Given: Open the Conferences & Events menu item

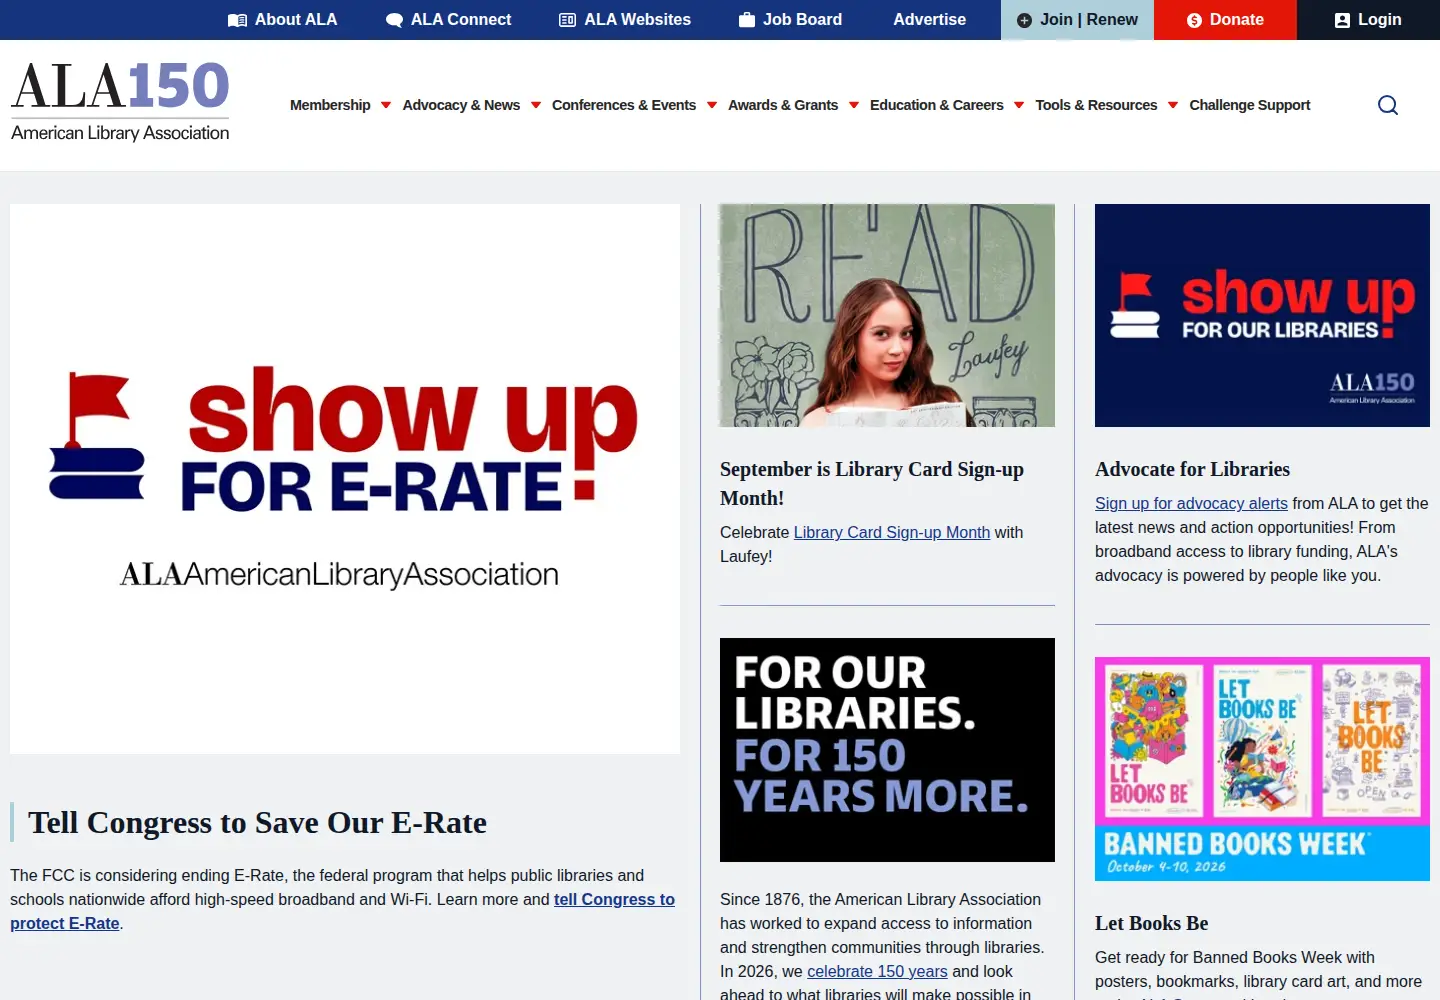Looking at the screenshot, I should (x=624, y=105).
